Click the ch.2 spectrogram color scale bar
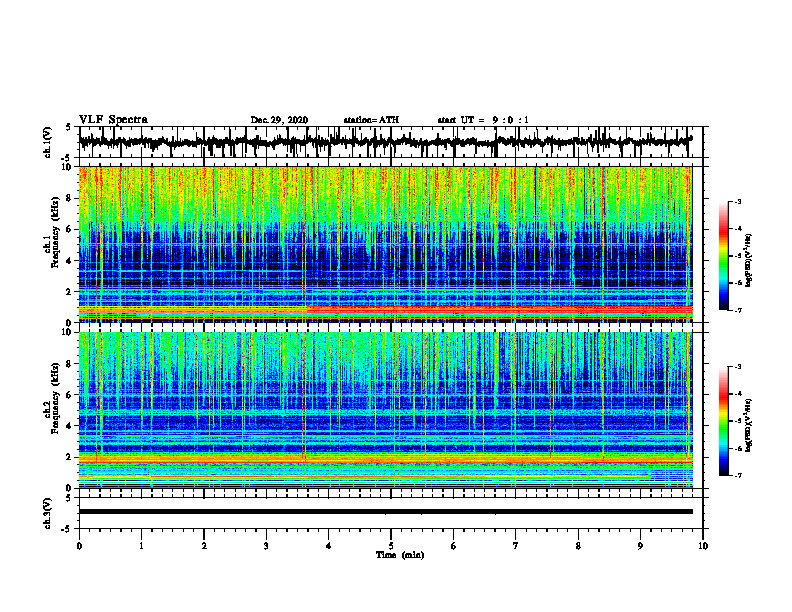This screenshot has width=792, height=612. click(724, 421)
